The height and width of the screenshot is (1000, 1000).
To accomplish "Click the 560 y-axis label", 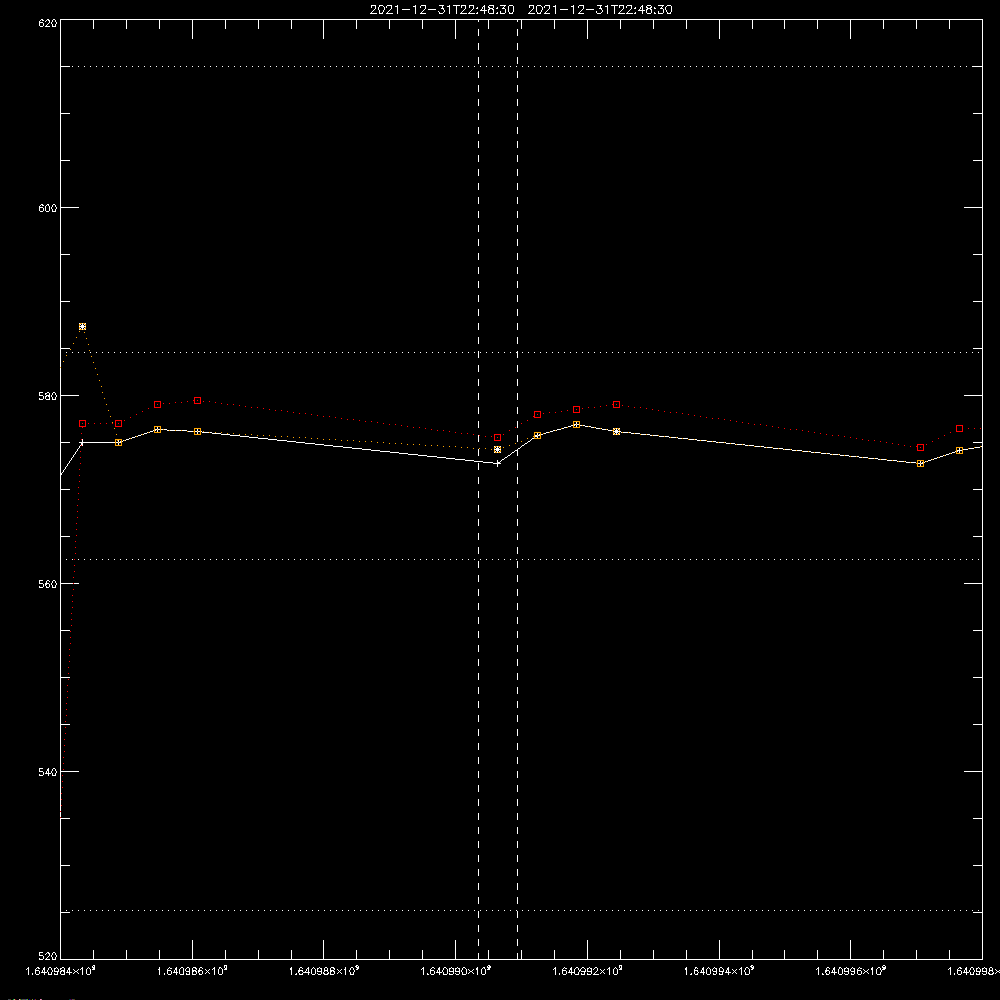I will (x=48, y=584).
